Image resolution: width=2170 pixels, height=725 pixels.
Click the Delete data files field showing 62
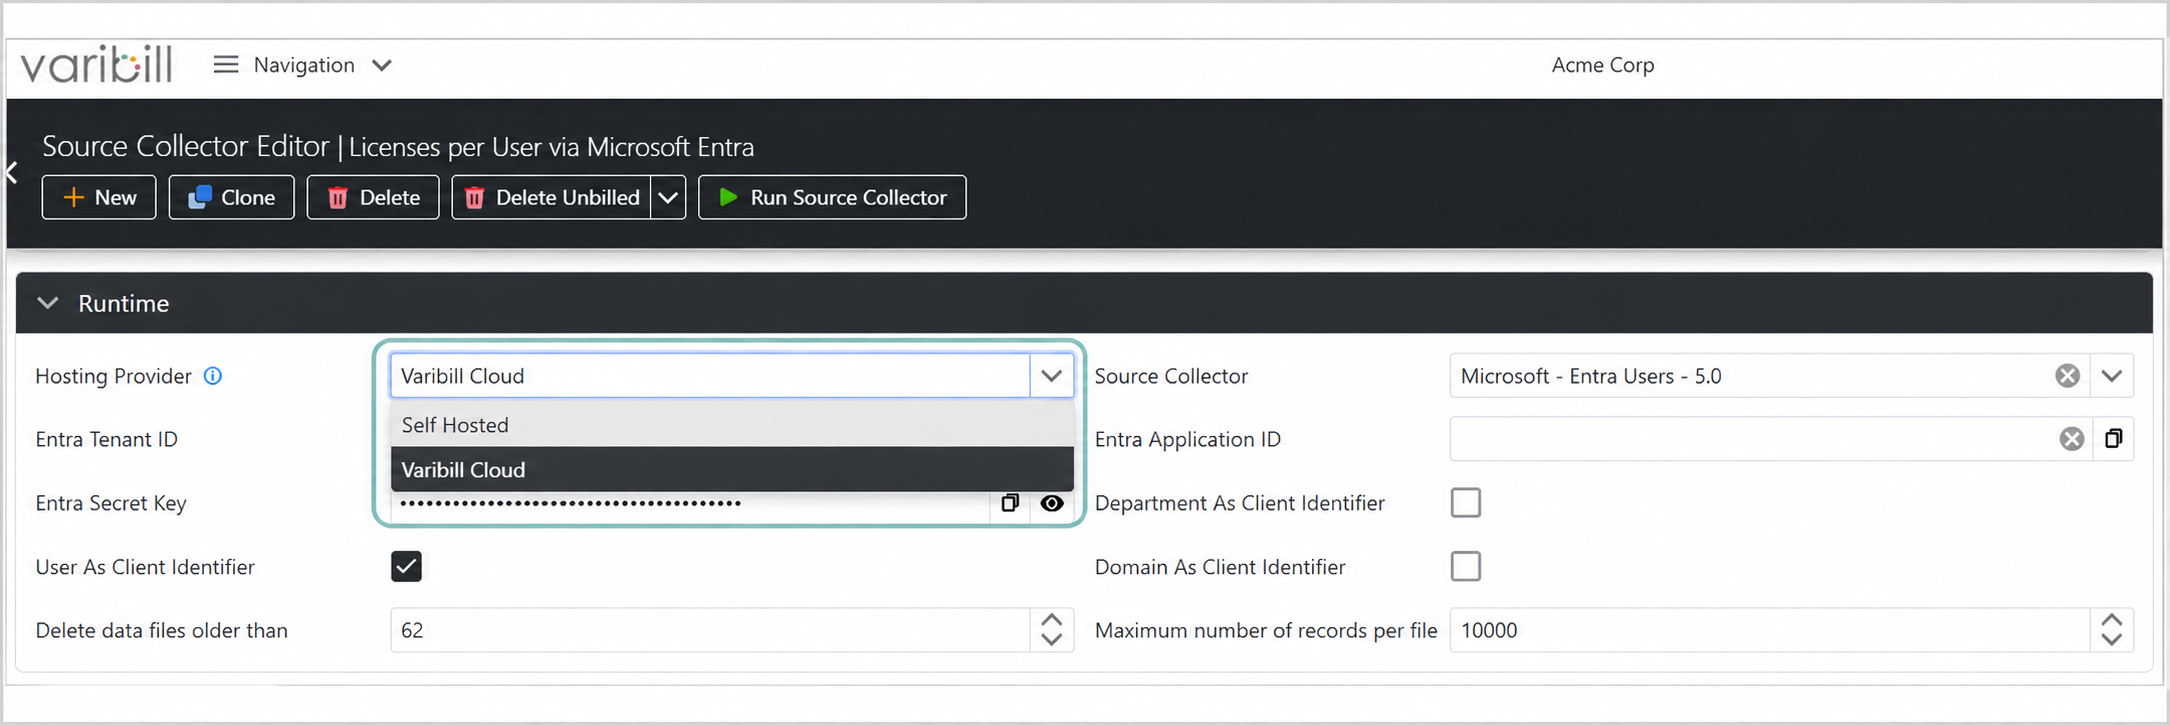click(710, 630)
